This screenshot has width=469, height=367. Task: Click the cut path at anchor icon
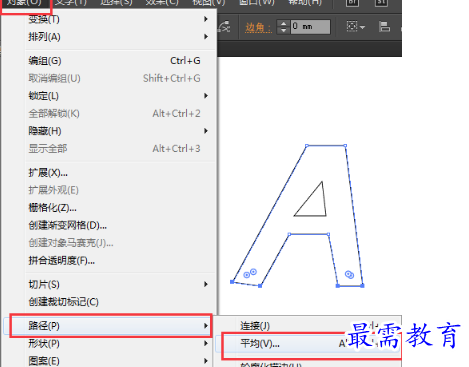coord(224,27)
